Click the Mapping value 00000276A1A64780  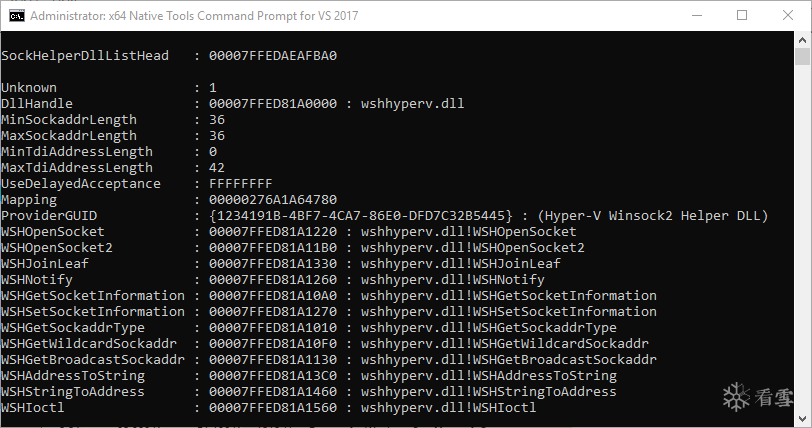(273, 200)
